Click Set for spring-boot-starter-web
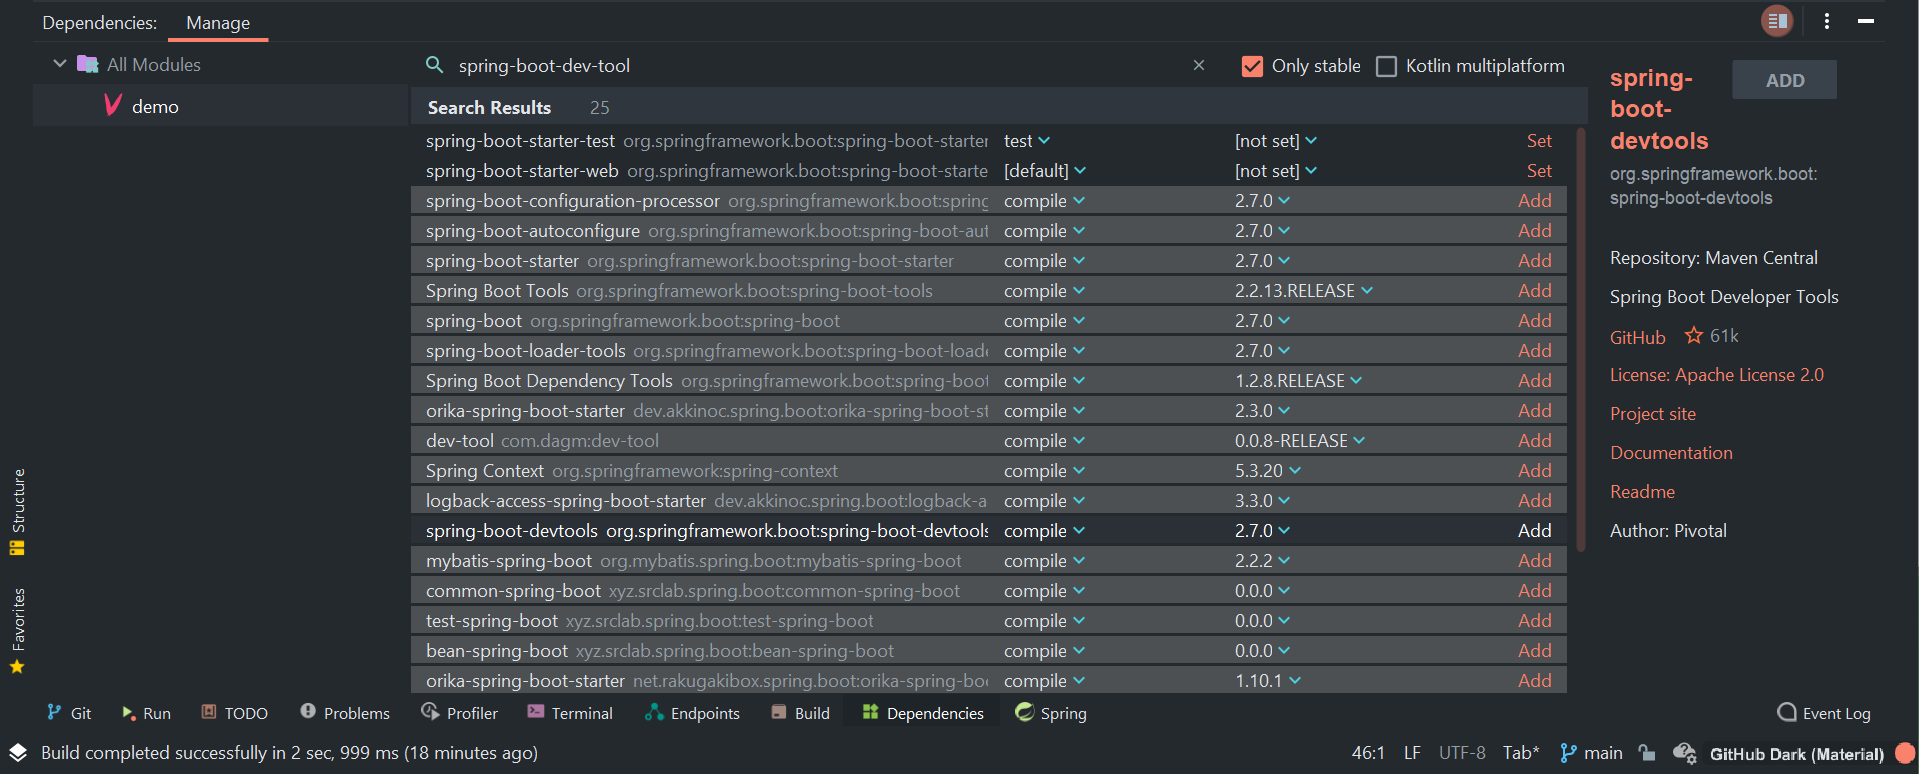The image size is (1919, 774). click(1540, 171)
